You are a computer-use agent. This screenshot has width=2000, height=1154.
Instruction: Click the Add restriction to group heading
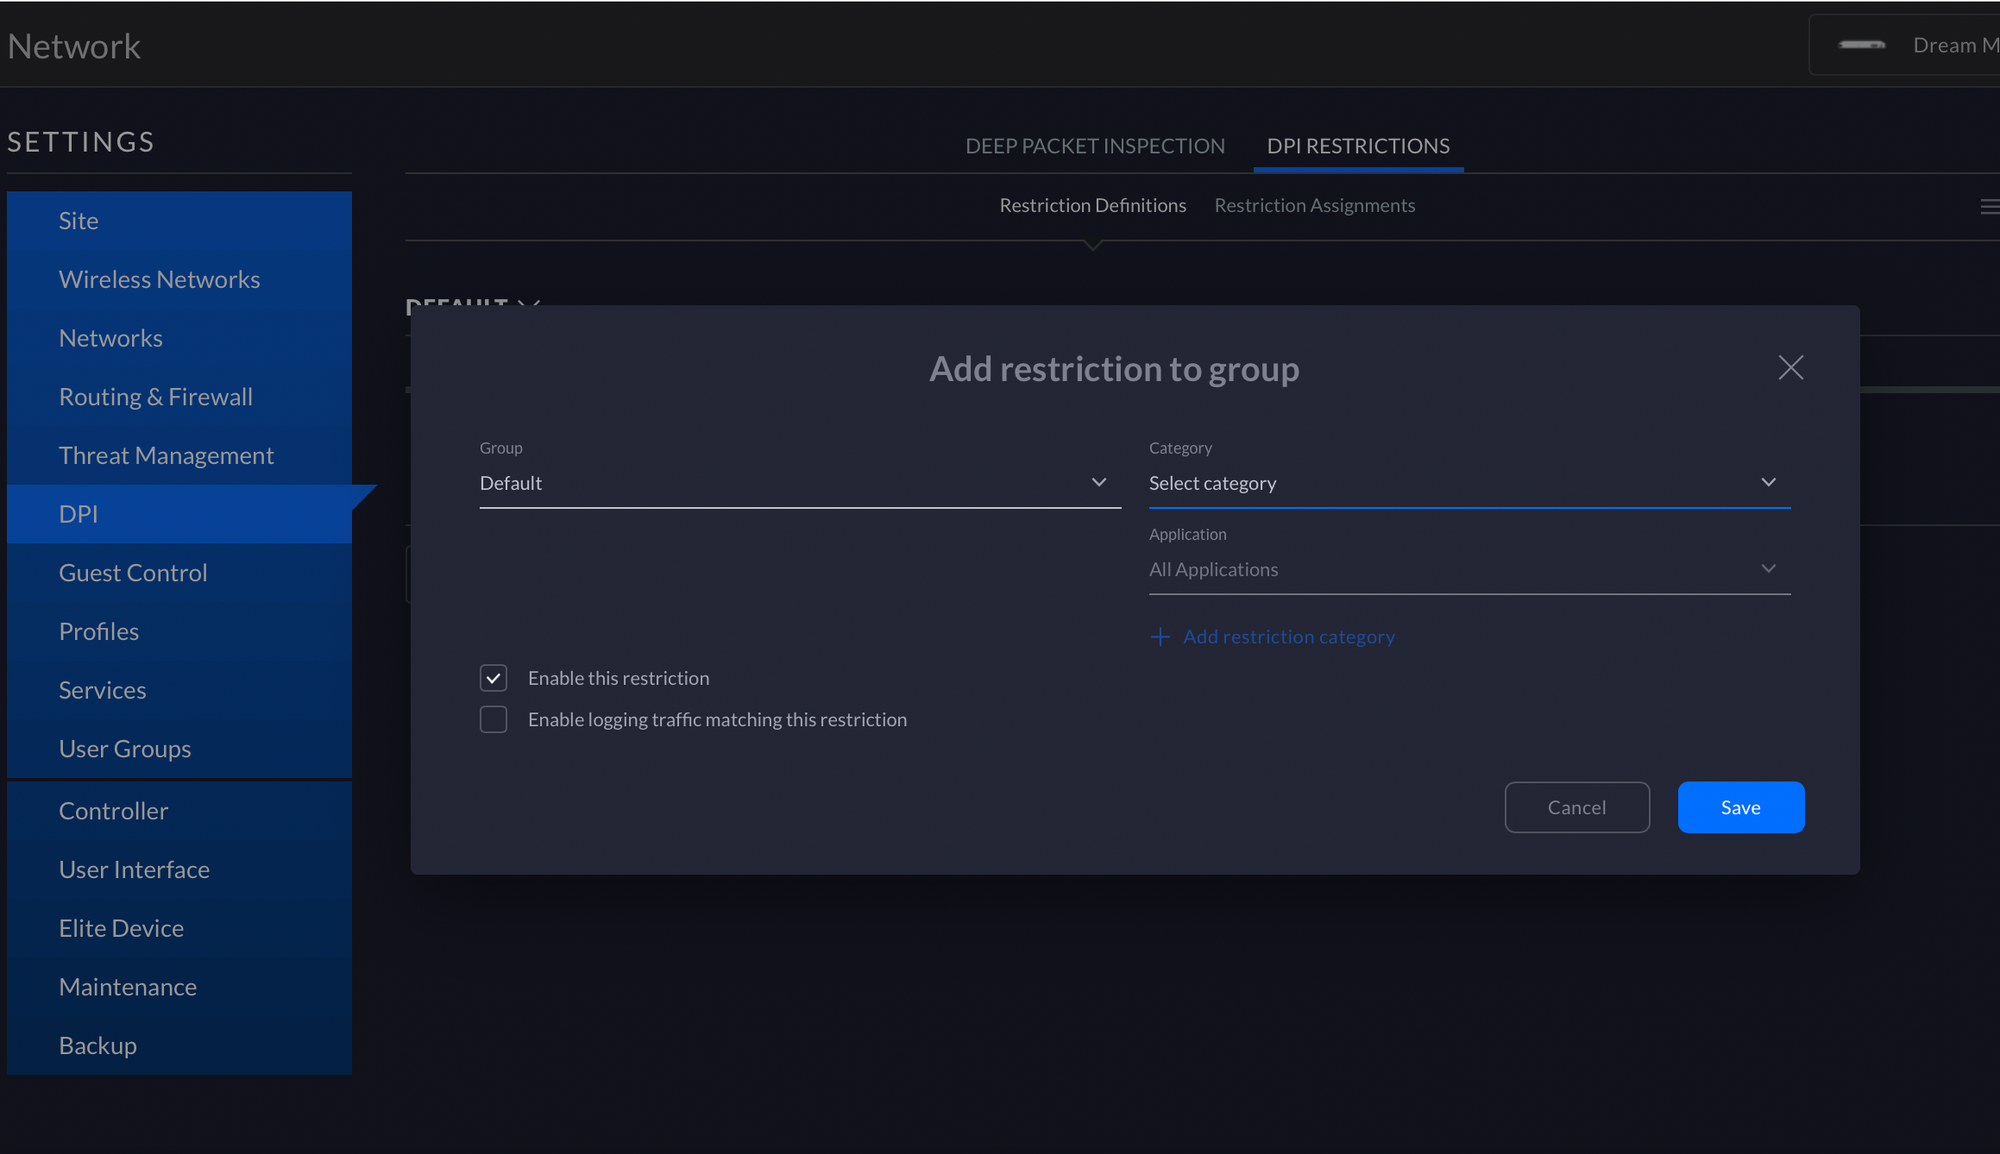(x=1114, y=369)
